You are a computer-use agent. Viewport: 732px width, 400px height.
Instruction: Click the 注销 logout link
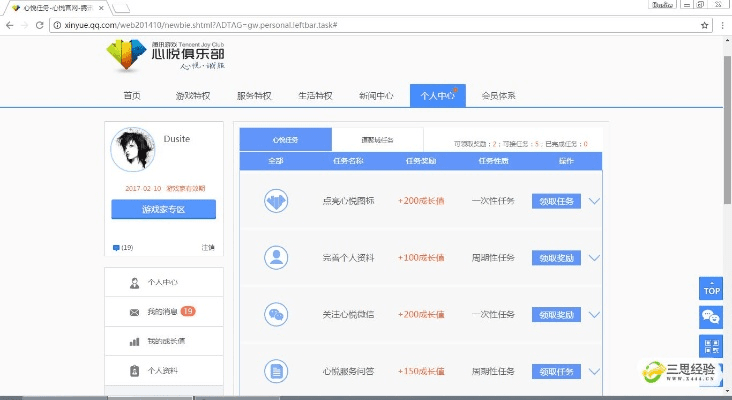click(208, 248)
